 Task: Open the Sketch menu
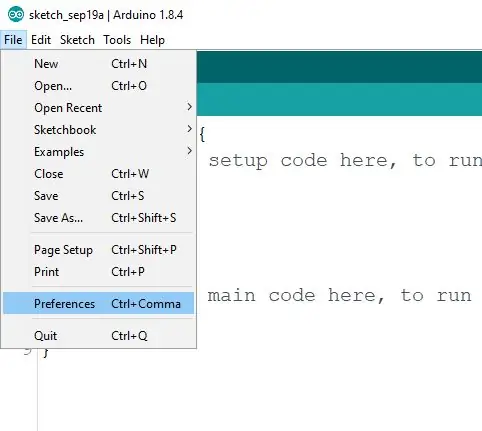point(77,40)
